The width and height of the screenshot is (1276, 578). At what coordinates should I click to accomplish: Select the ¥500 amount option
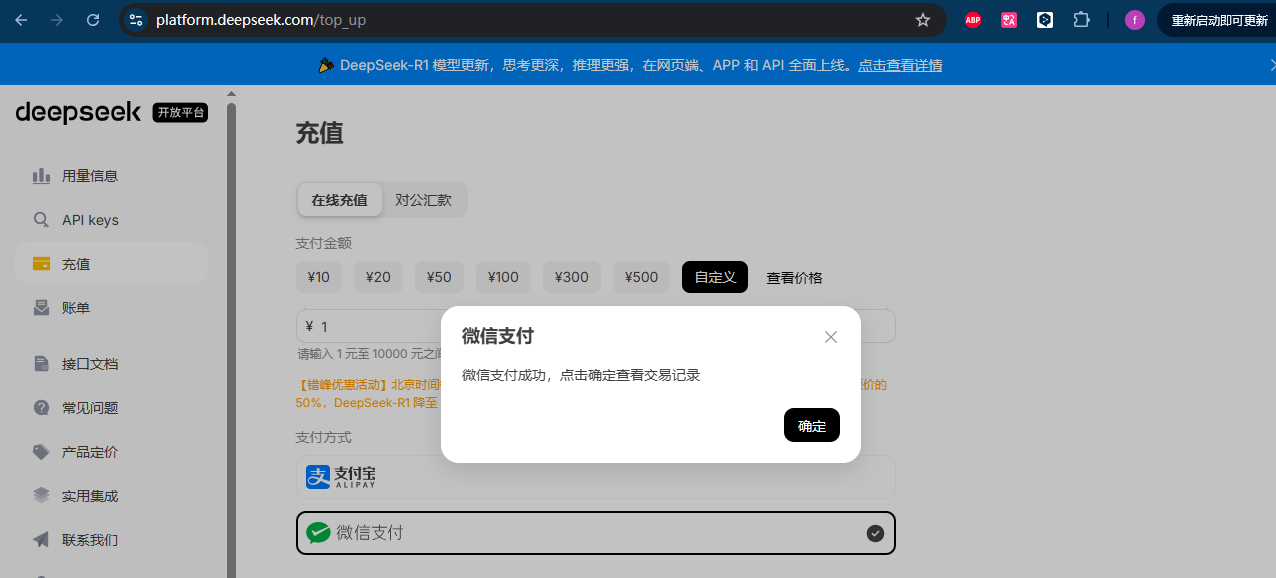[x=641, y=277]
